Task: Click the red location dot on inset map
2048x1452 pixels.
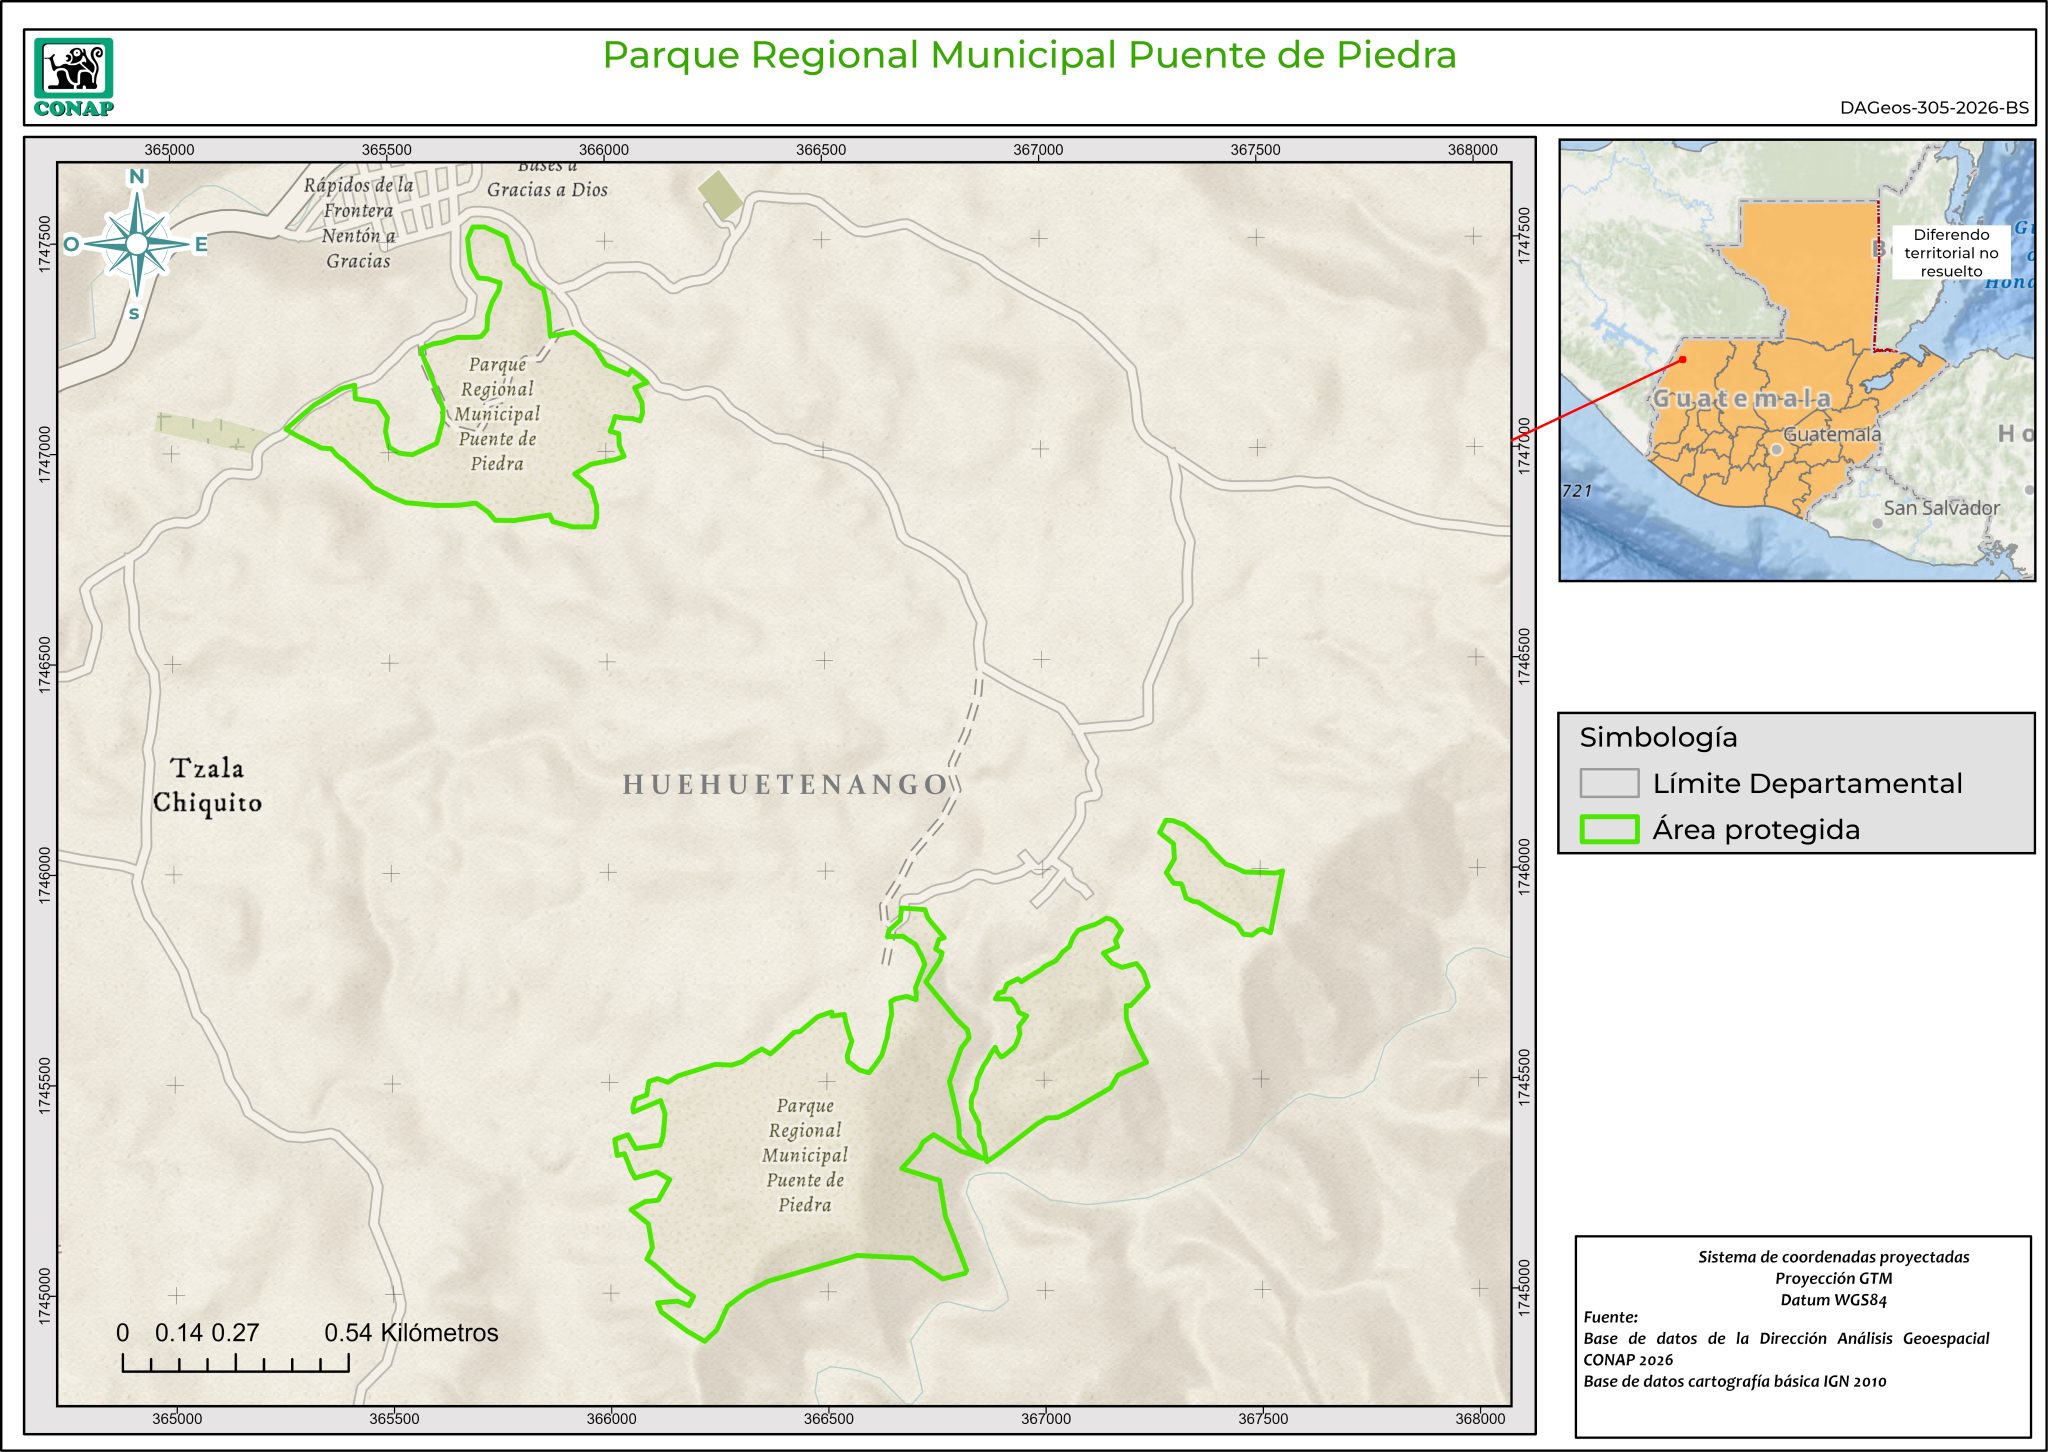Action: (x=1683, y=360)
